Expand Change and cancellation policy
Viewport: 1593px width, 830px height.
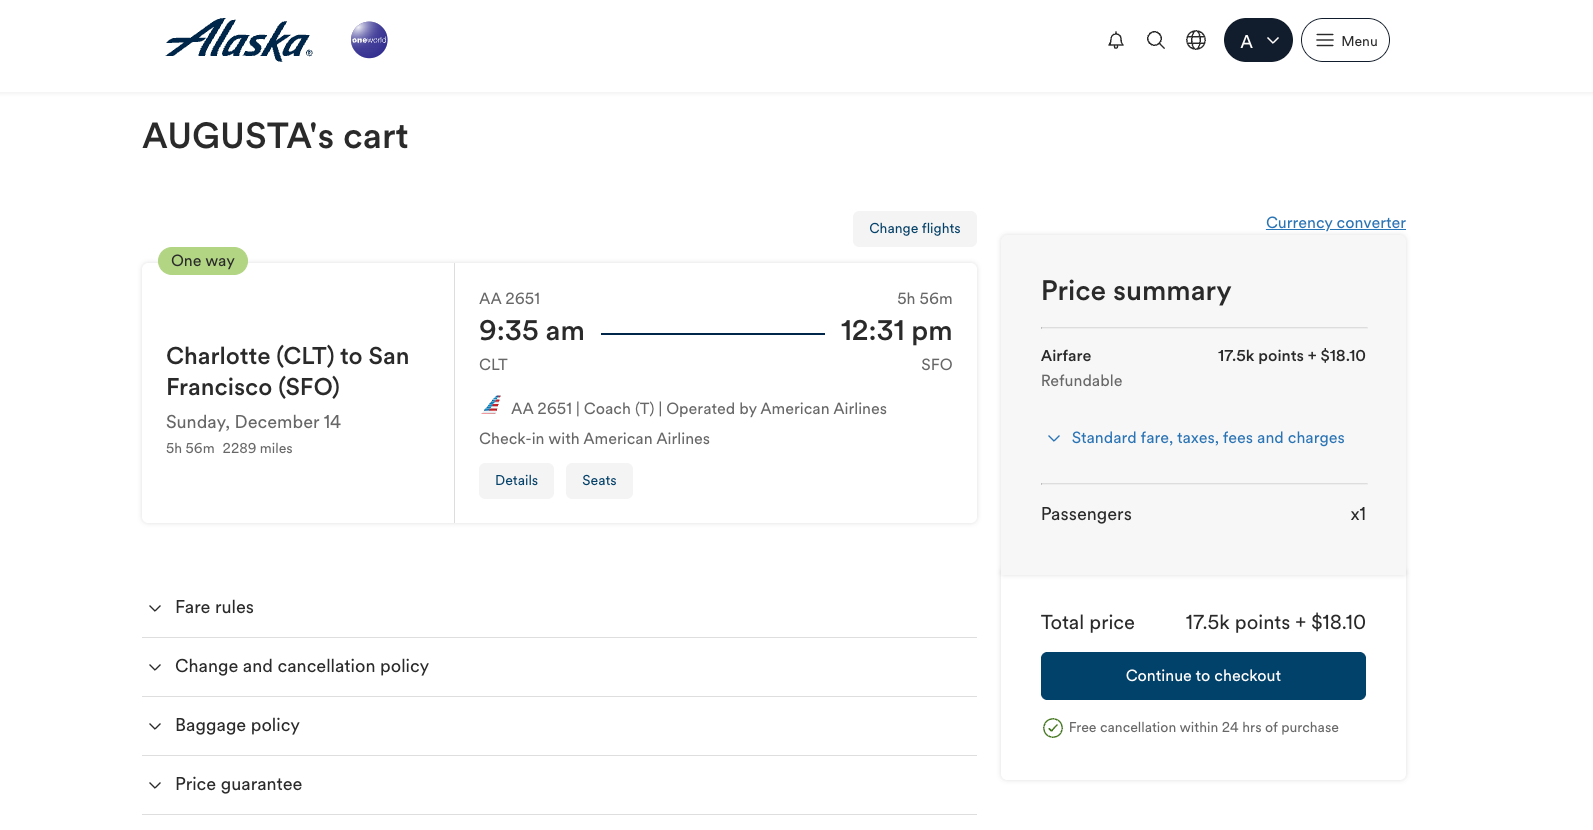(301, 666)
